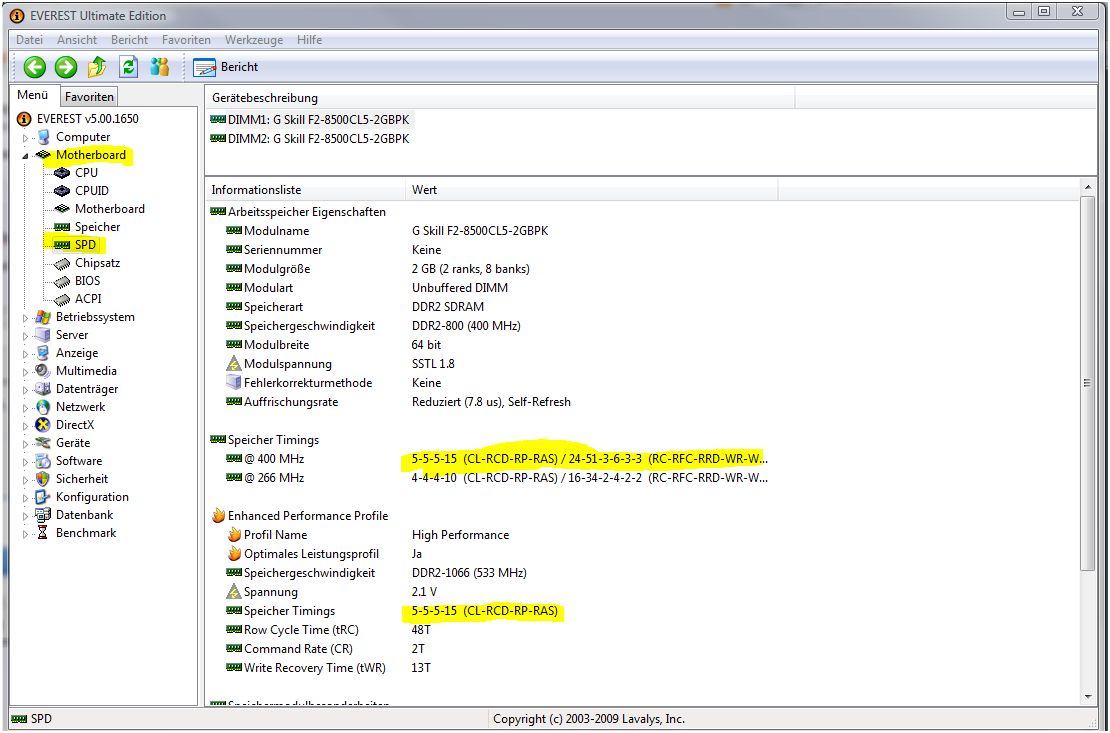This screenshot has height=733, width=1110.
Task: Switch to the Favoriten sidebar tab
Action: click(x=88, y=97)
